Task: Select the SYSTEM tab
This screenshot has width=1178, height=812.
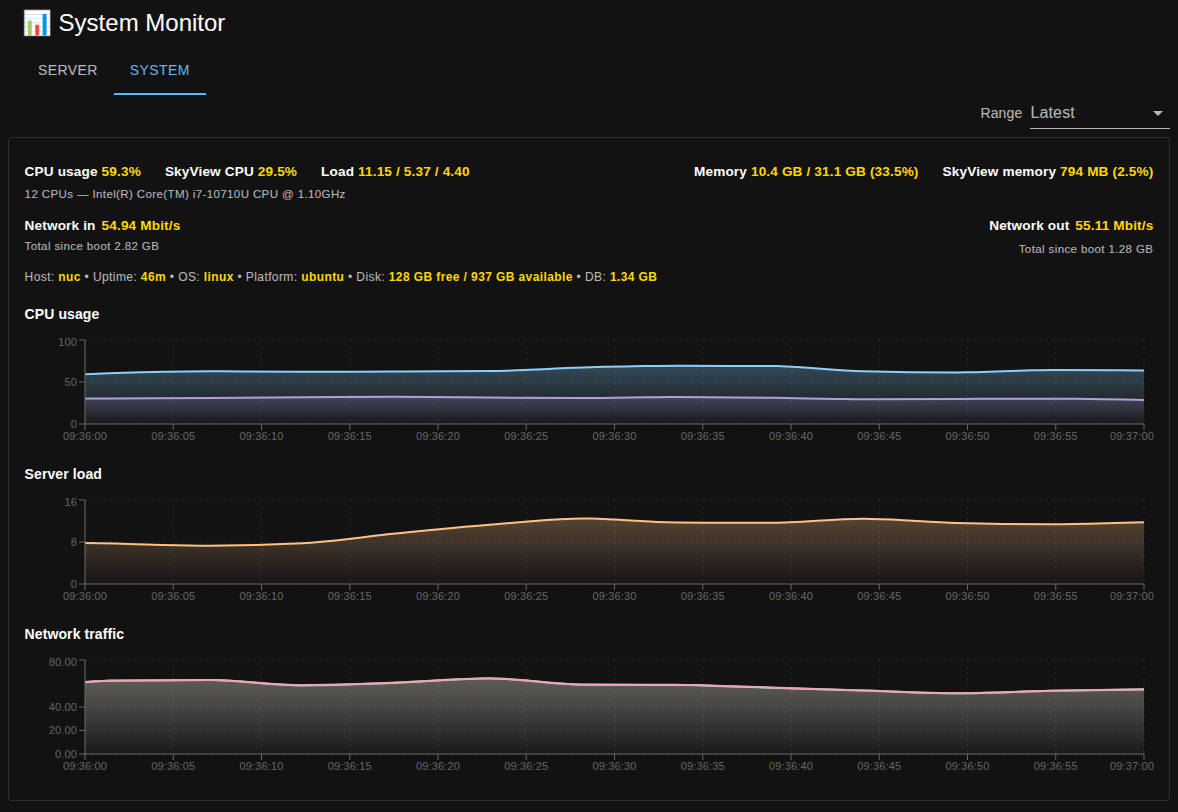Action: coord(159,71)
